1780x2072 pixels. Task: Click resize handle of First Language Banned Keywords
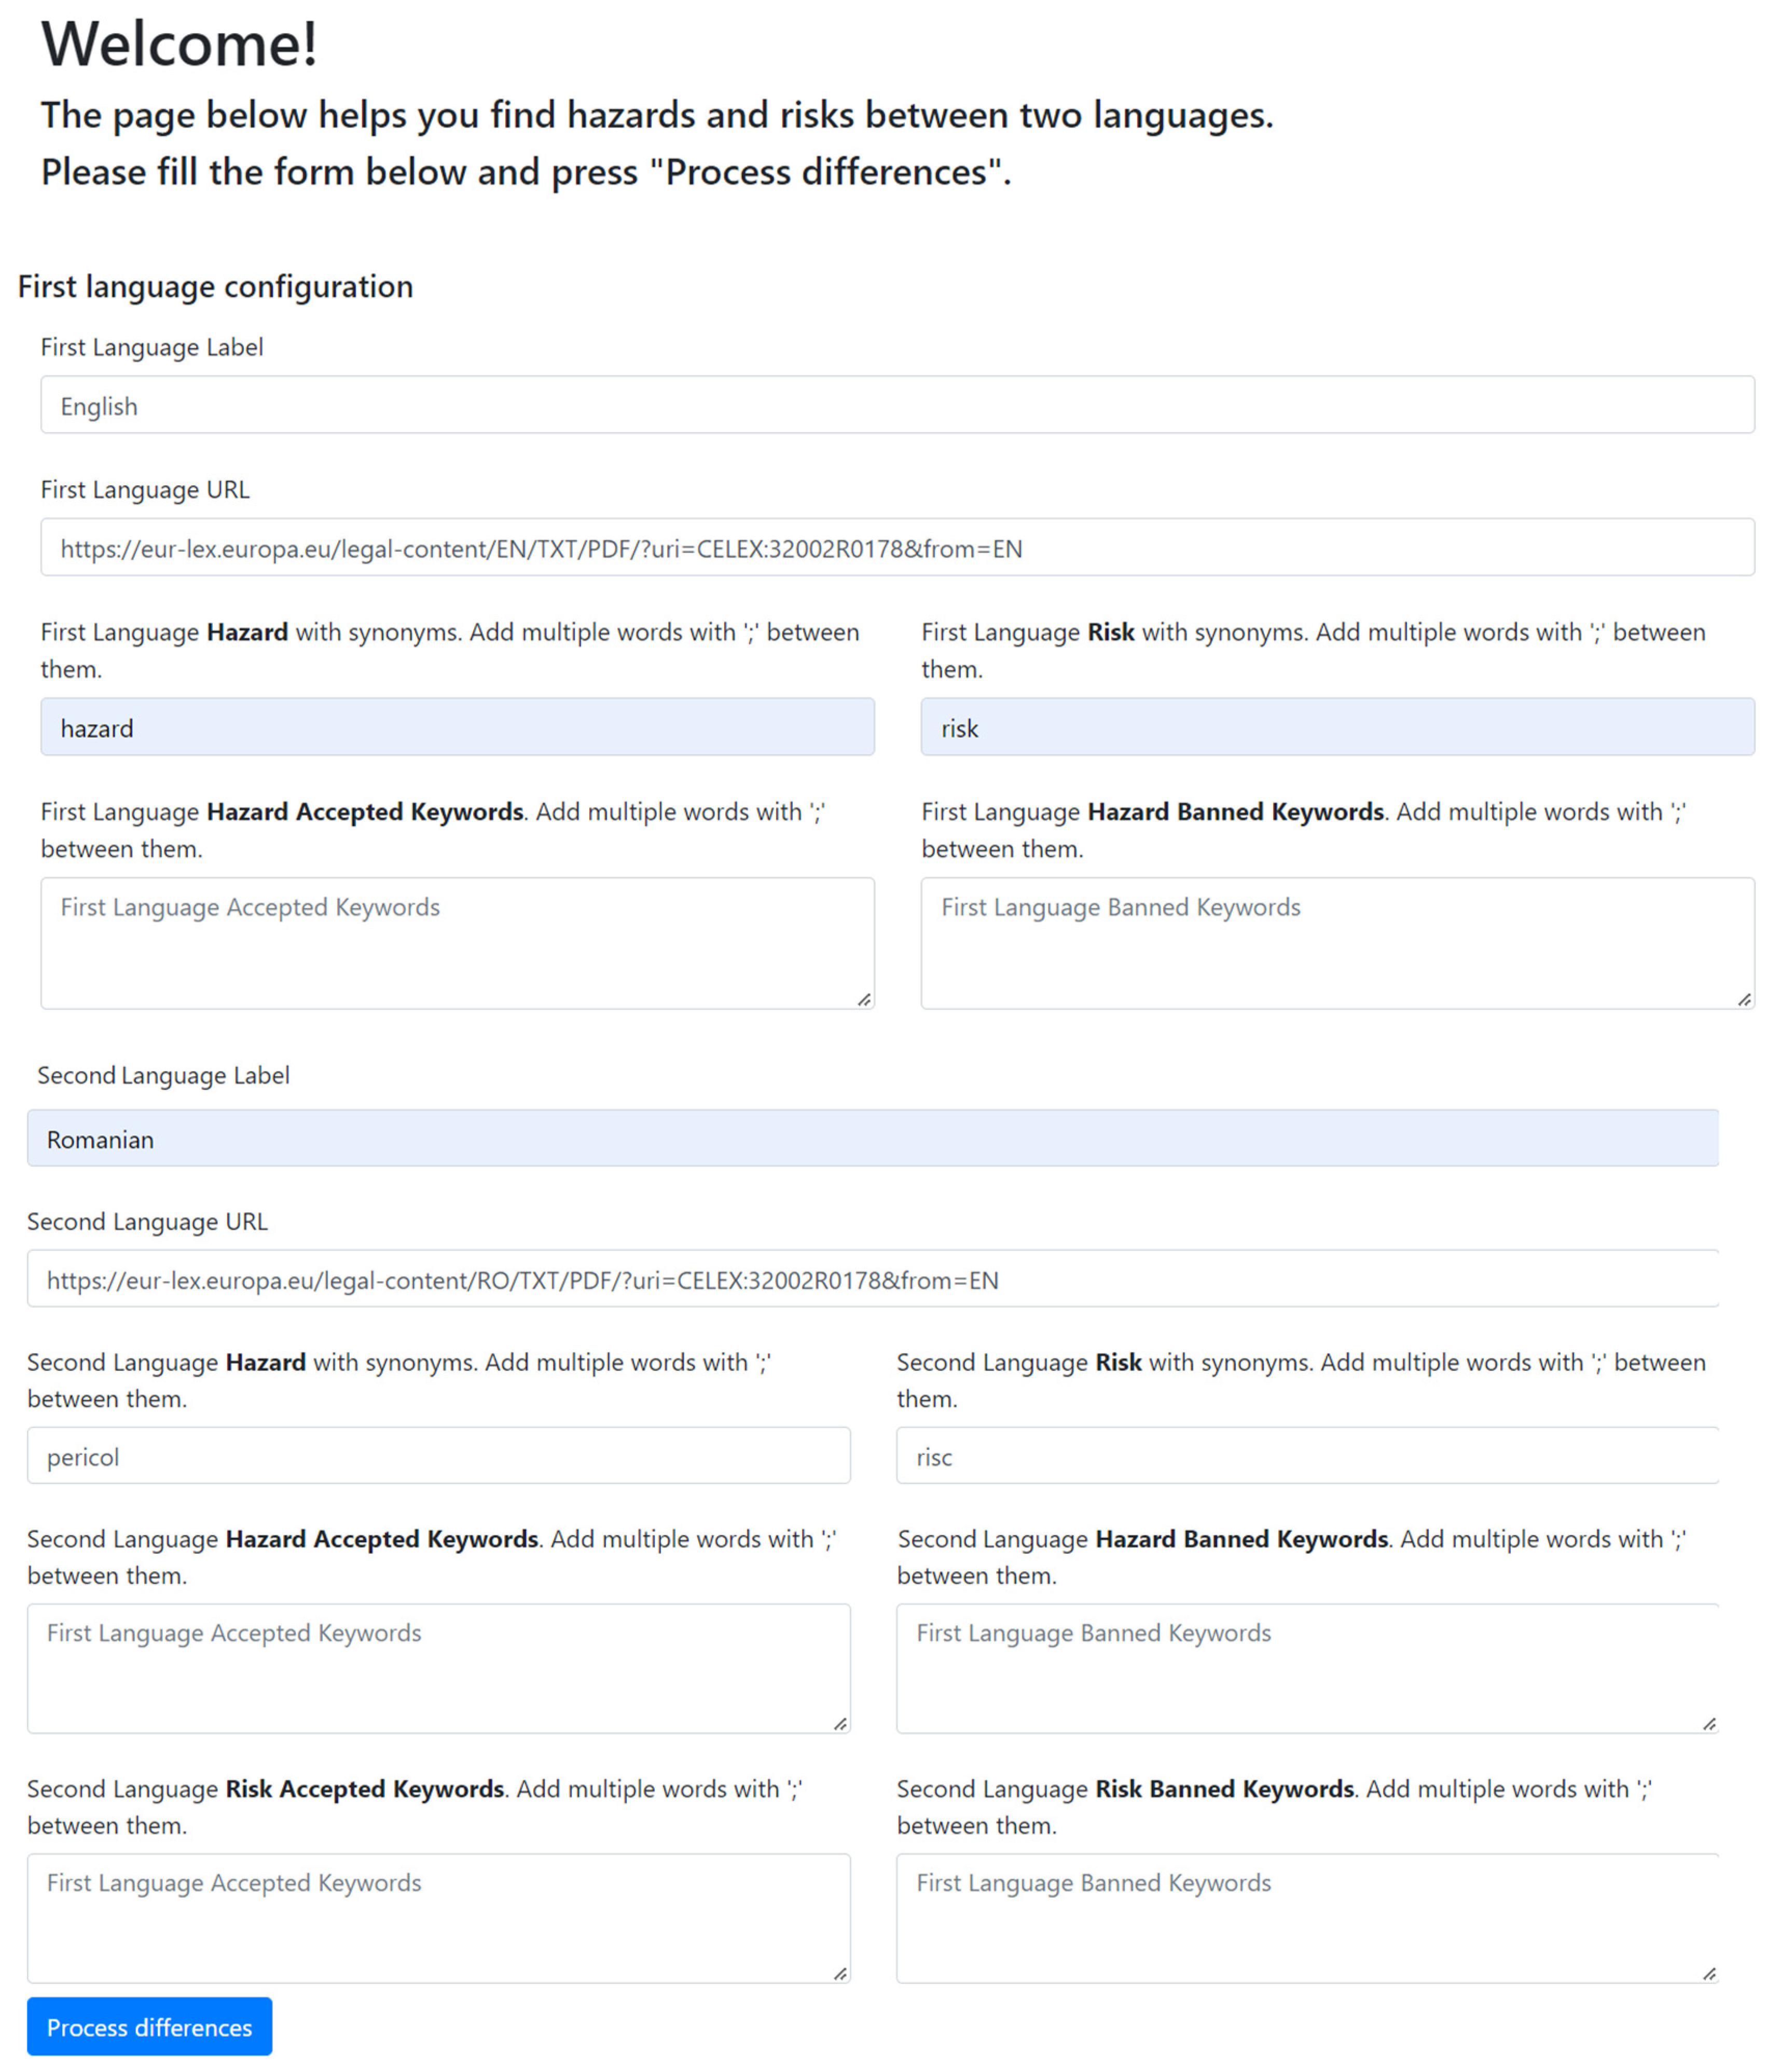(x=1743, y=999)
